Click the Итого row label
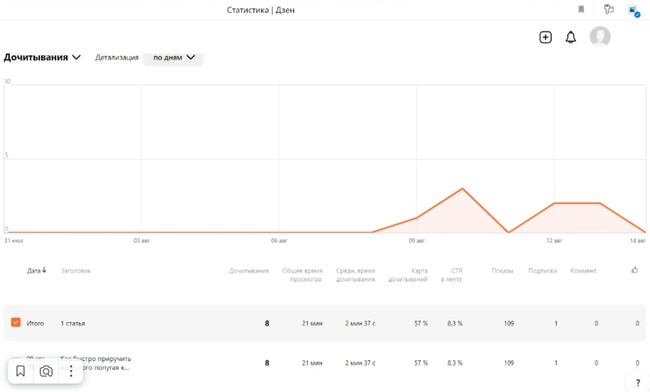 click(35, 323)
